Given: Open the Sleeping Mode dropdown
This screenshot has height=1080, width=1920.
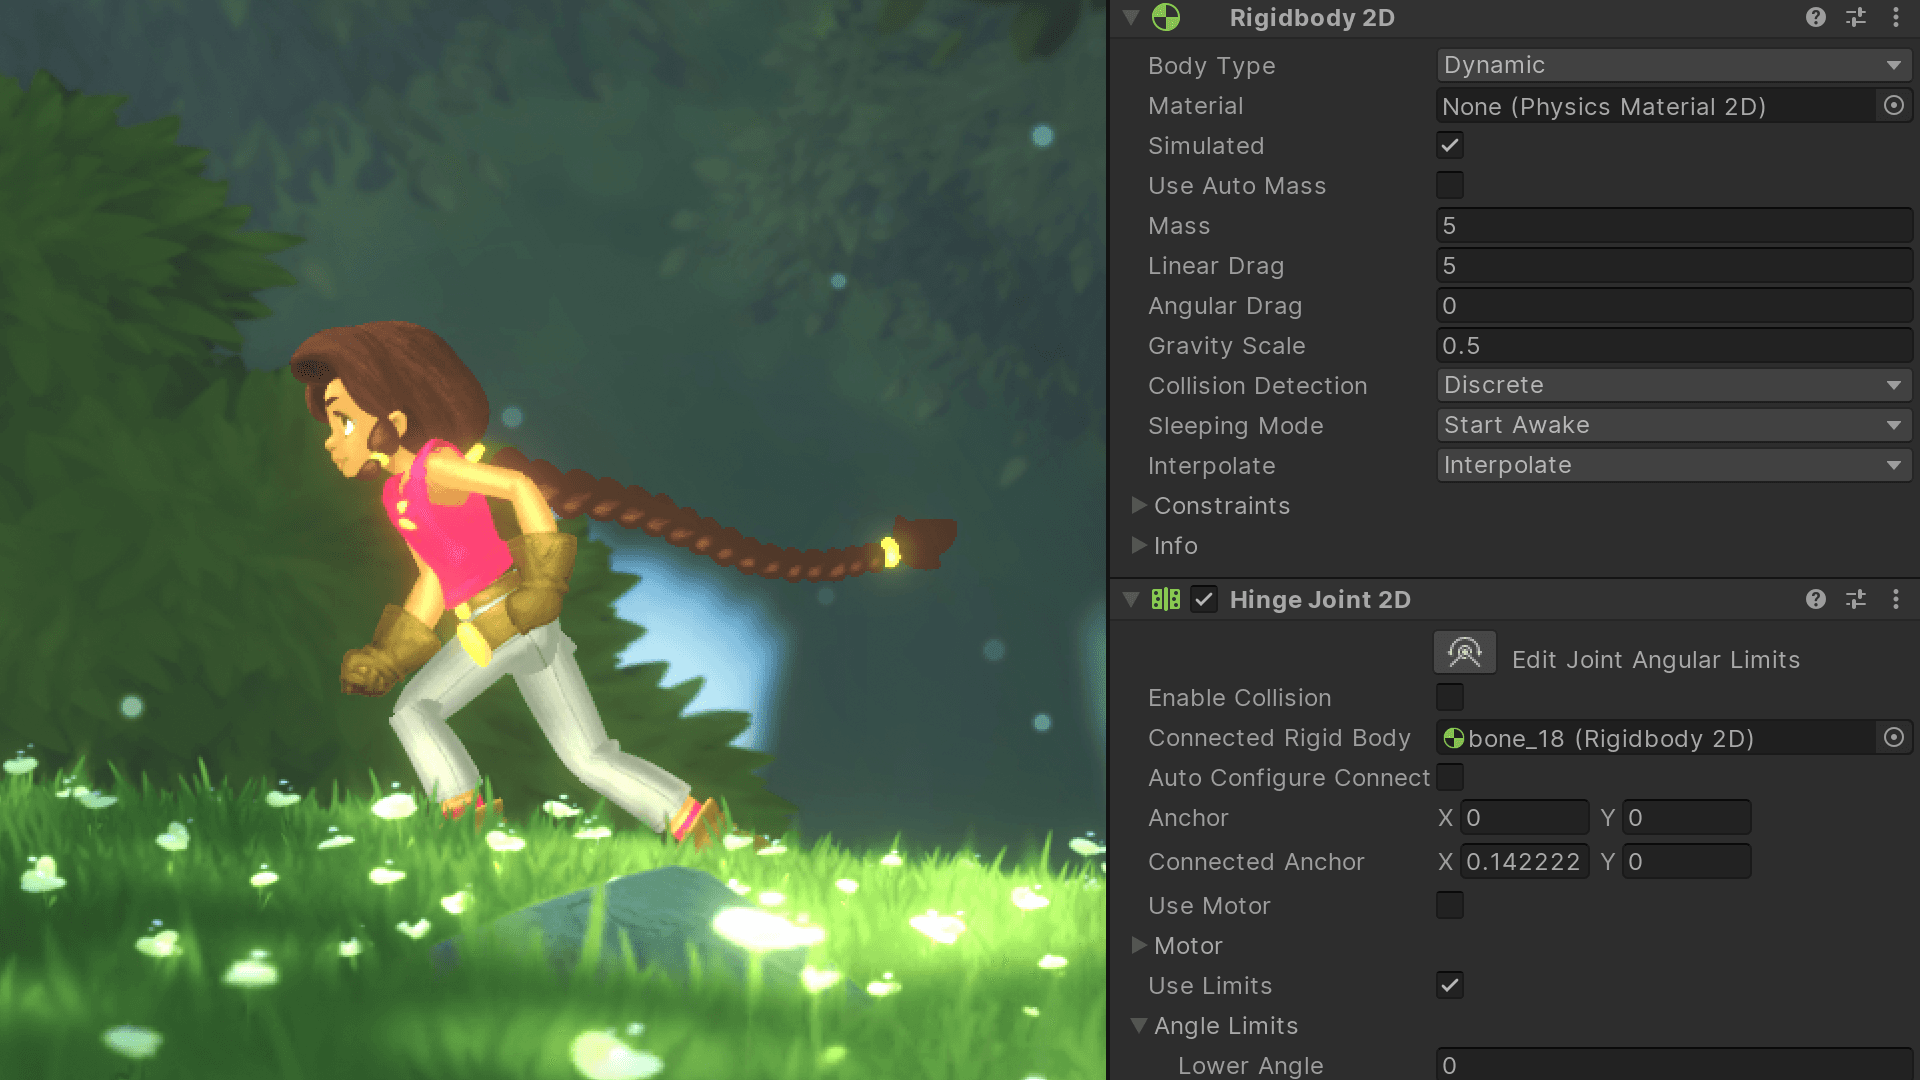Looking at the screenshot, I should (1674, 425).
